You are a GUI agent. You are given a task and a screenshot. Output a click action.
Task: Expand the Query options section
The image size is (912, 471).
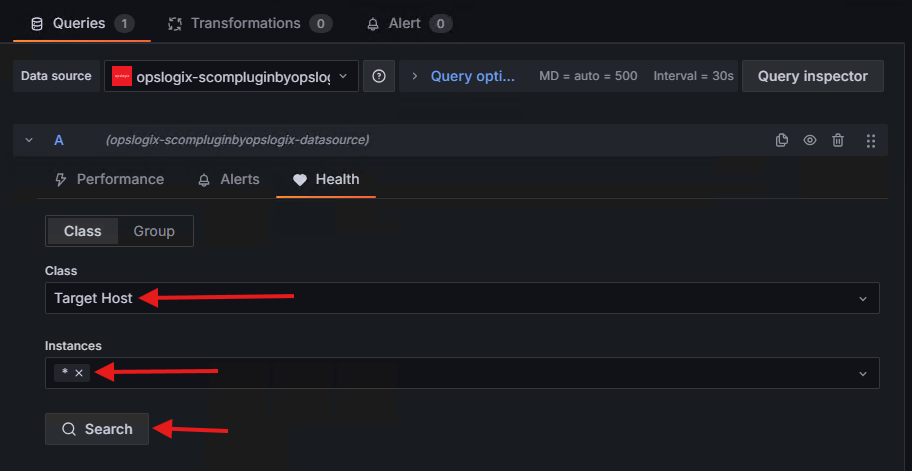click(465, 76)
